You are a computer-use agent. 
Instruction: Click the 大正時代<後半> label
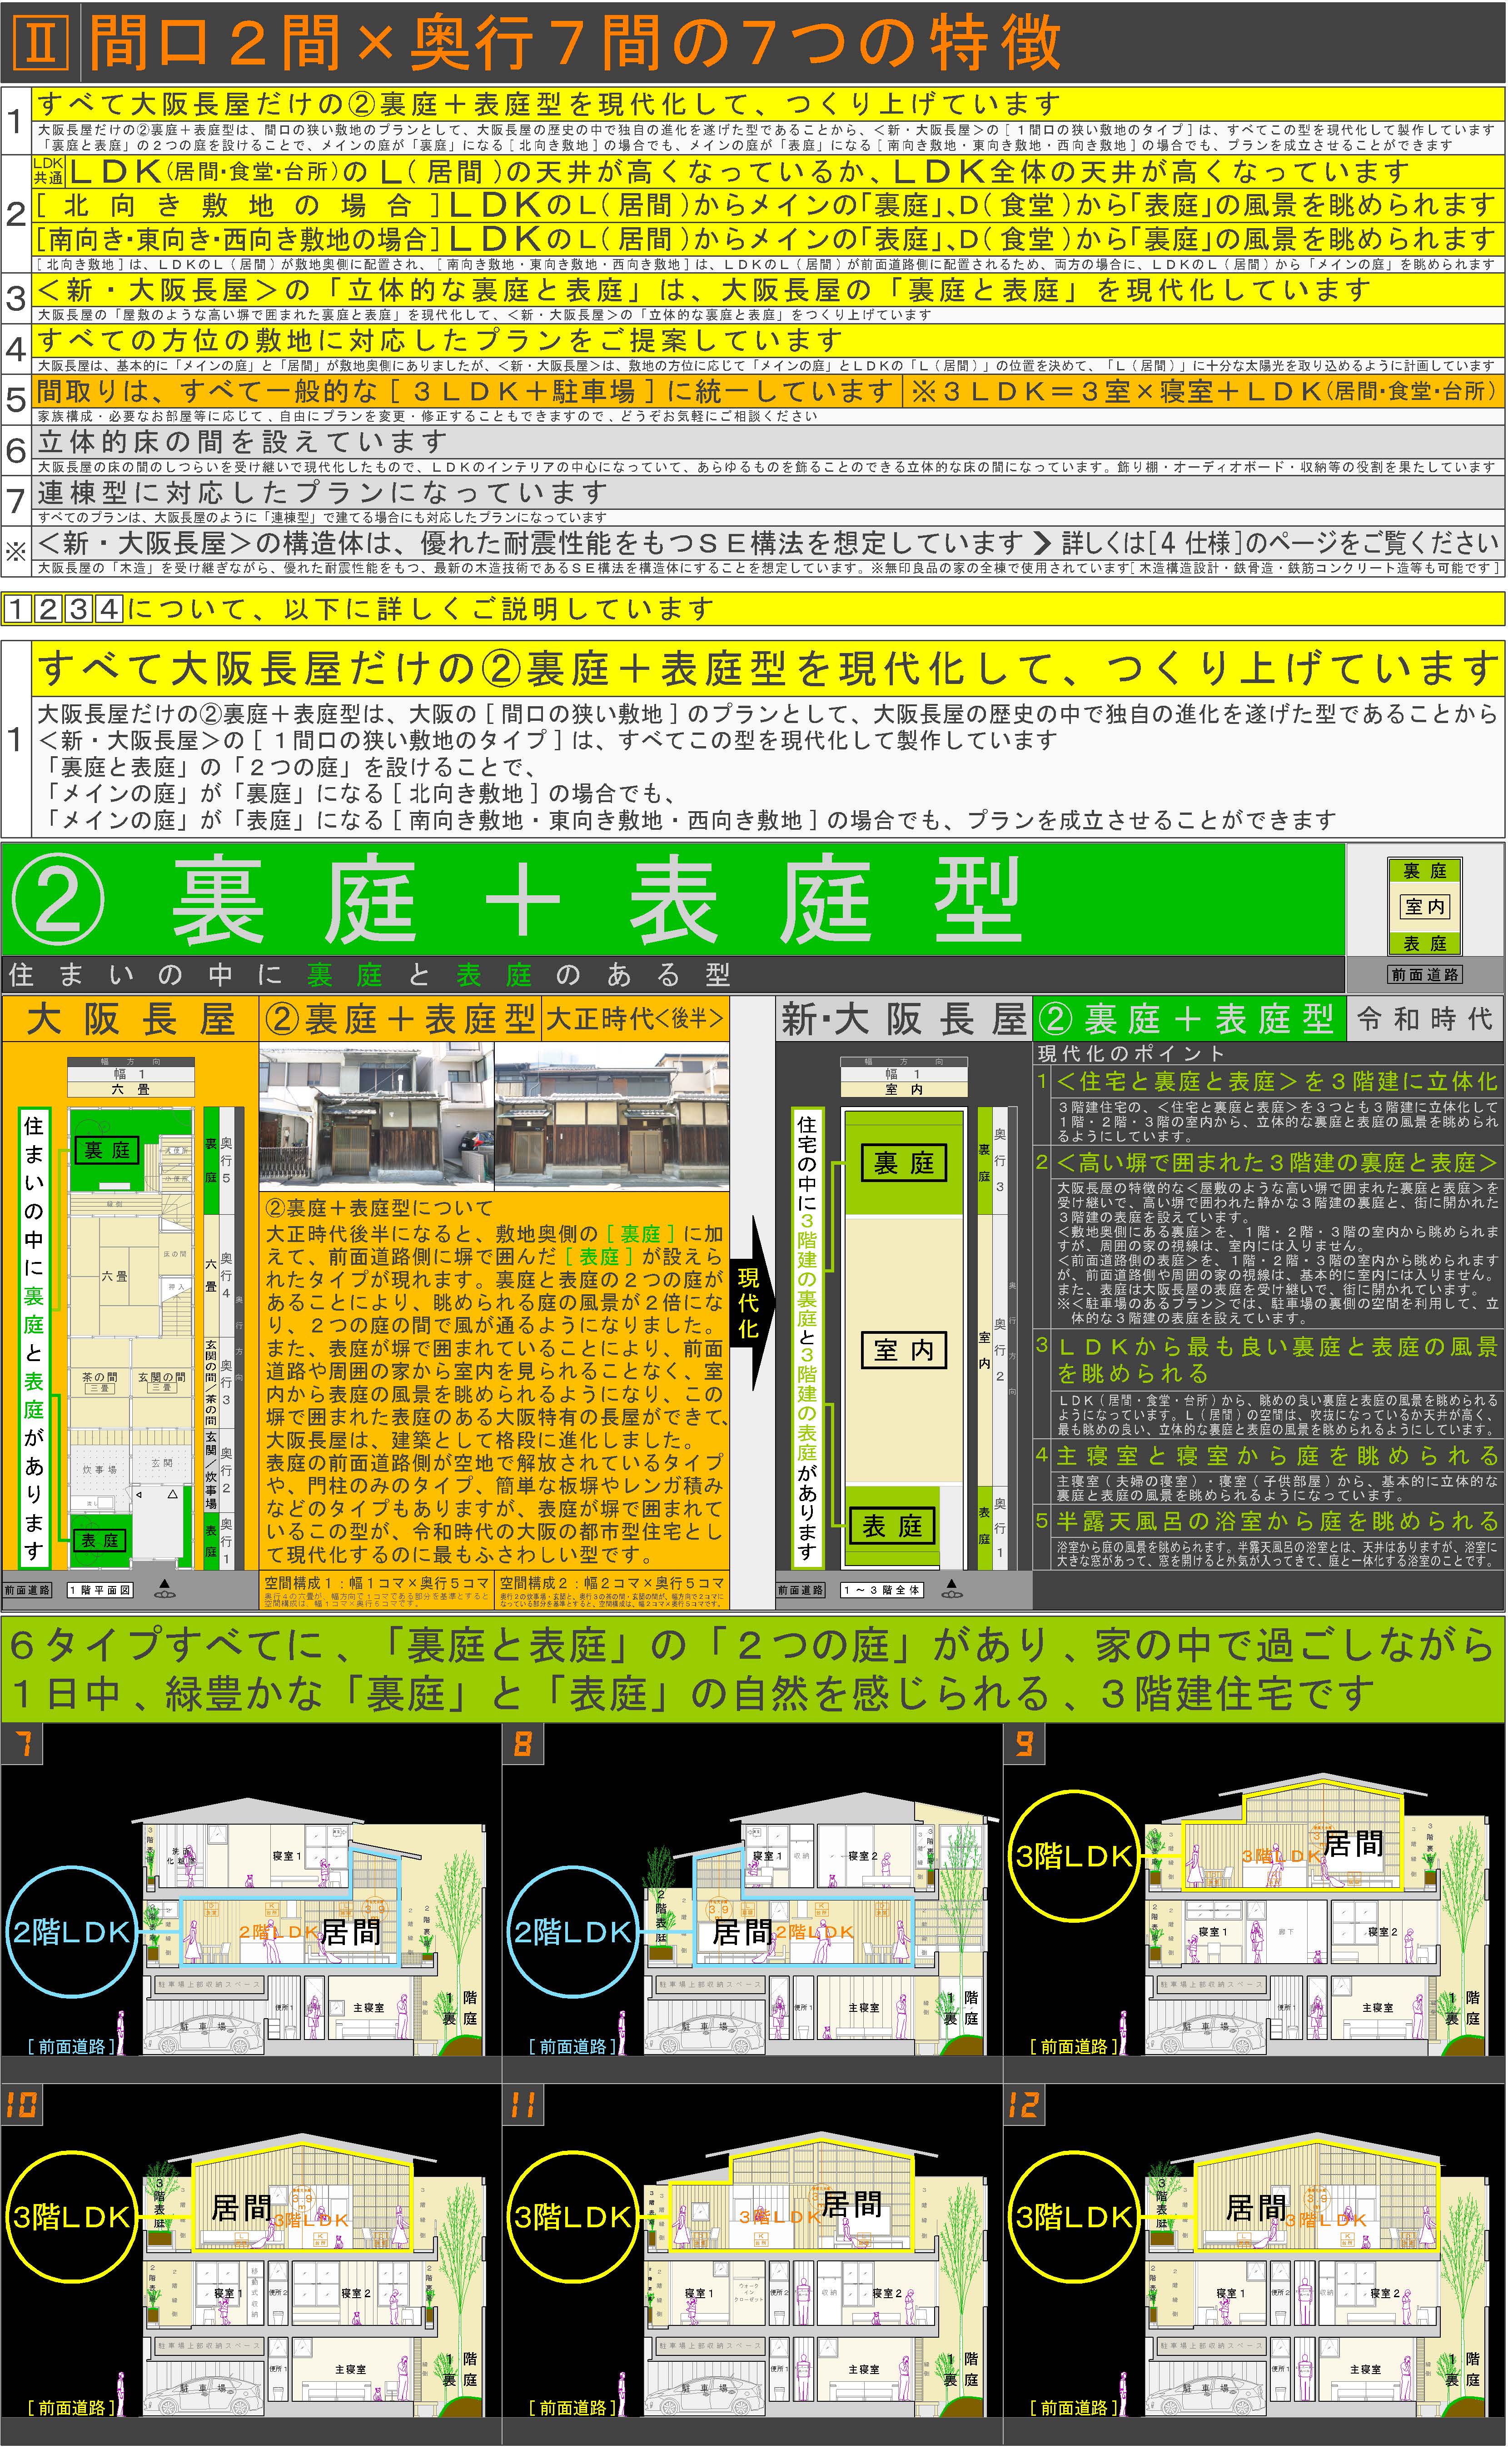click(x=635, y=1019)
